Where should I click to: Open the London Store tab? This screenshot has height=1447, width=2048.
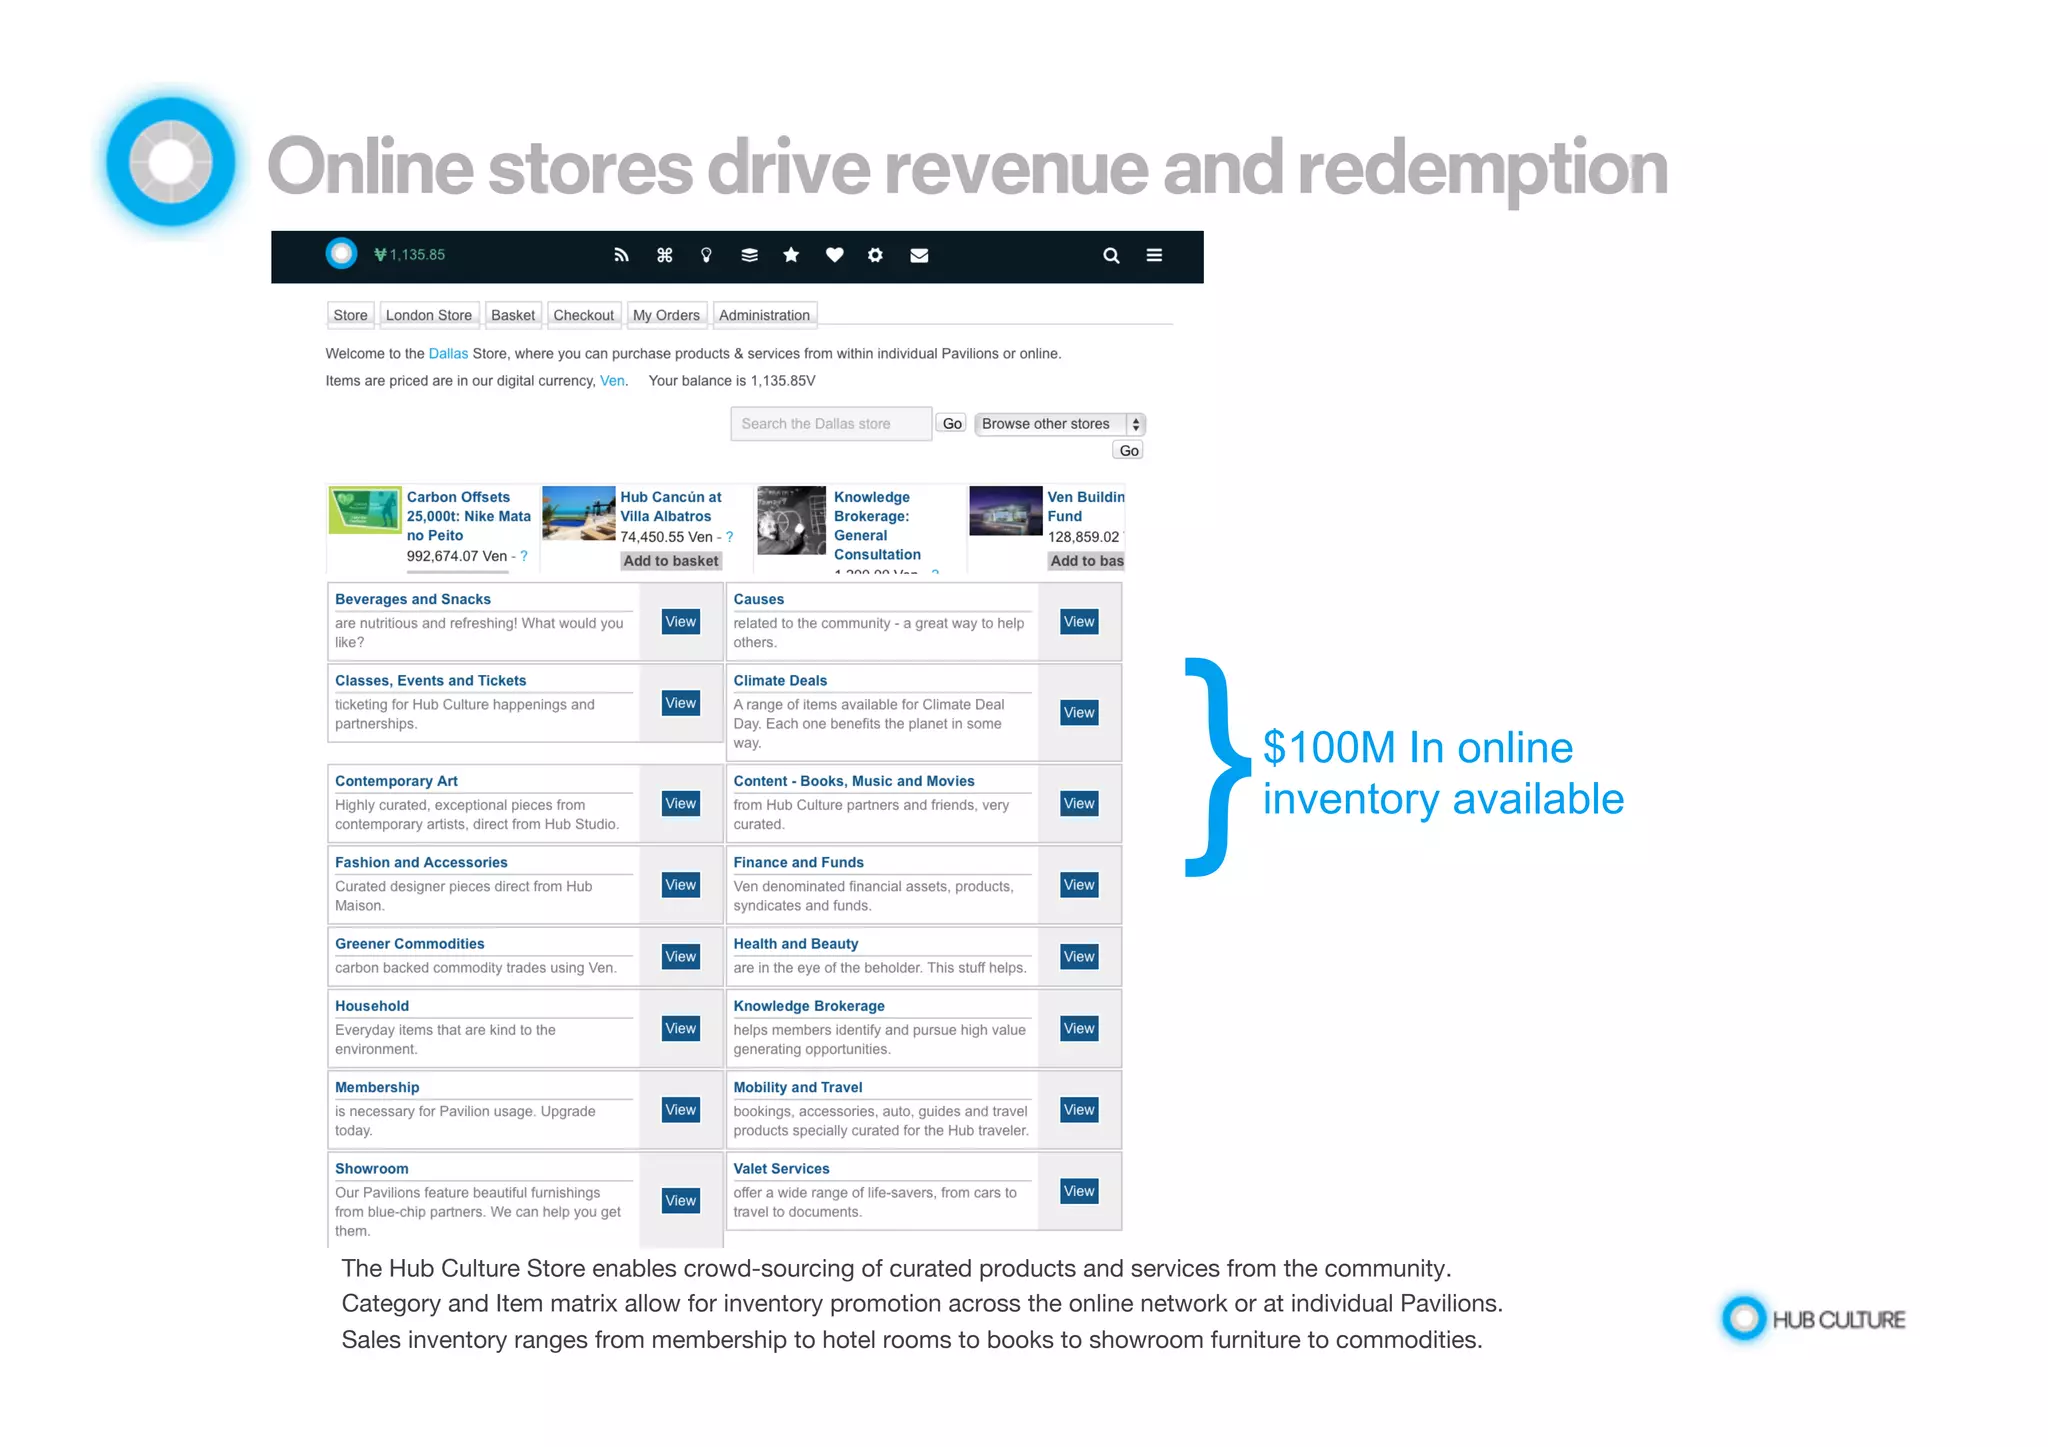(429, 315)
